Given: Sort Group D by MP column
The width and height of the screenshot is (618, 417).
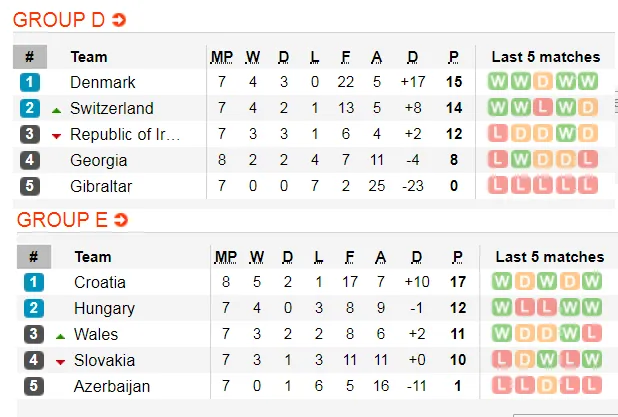Looking at the screenshot, I should pyautogui.click(x=221, y=57).
